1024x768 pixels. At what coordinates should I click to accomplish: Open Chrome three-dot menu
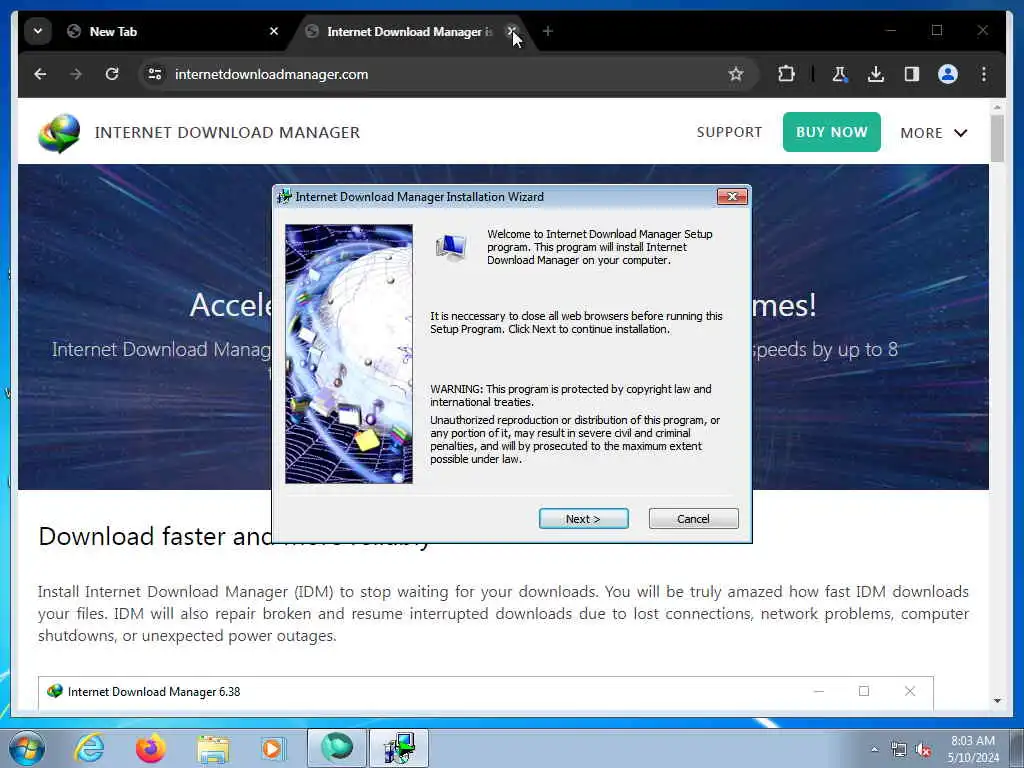pyautogui.click(x=984, y=74)
